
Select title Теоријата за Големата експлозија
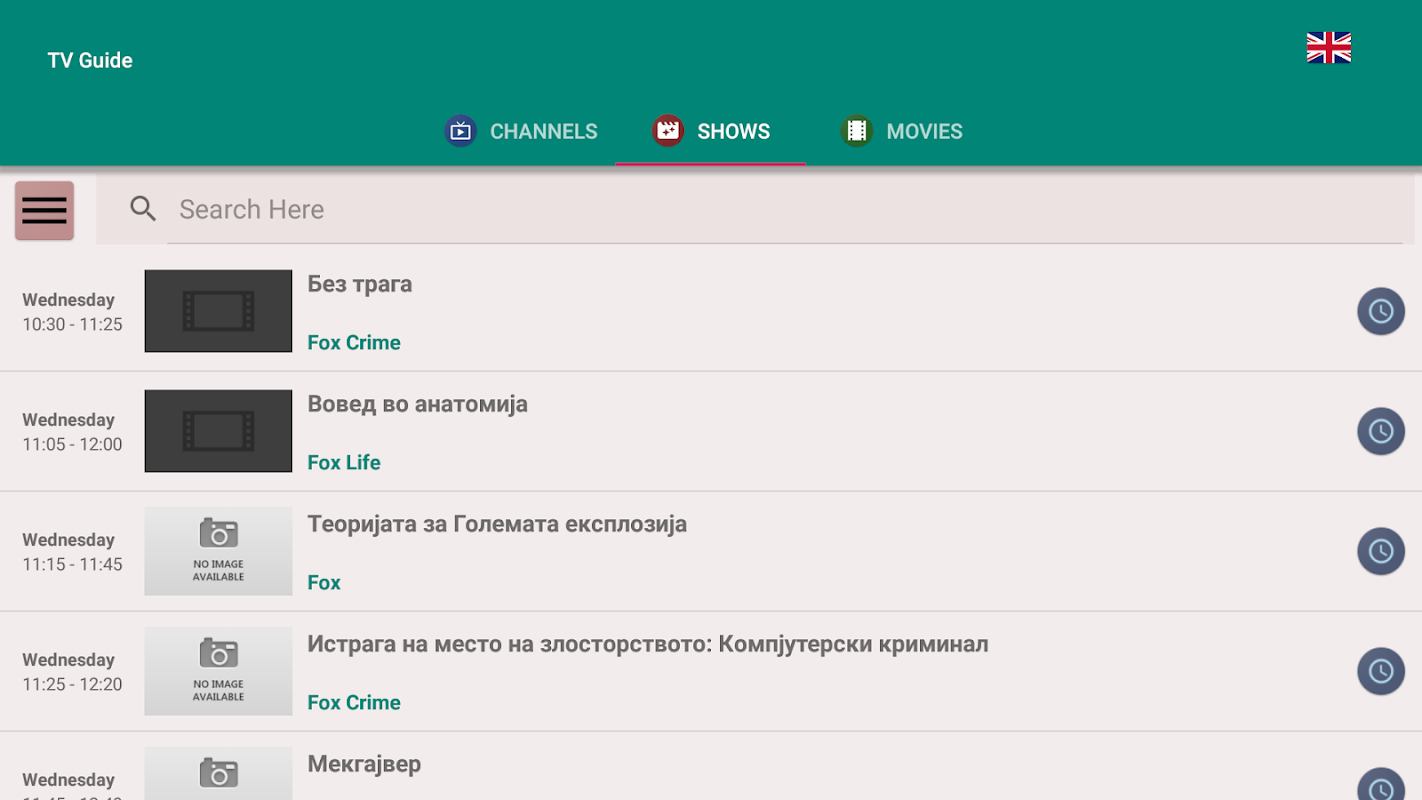pos(497,525)
